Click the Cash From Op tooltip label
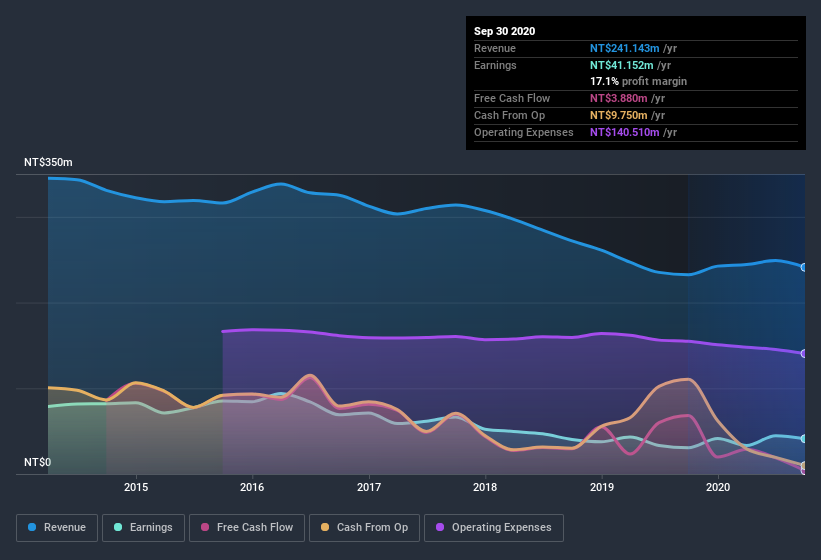This screenshot has height=560, width=821. pos(509,115)
